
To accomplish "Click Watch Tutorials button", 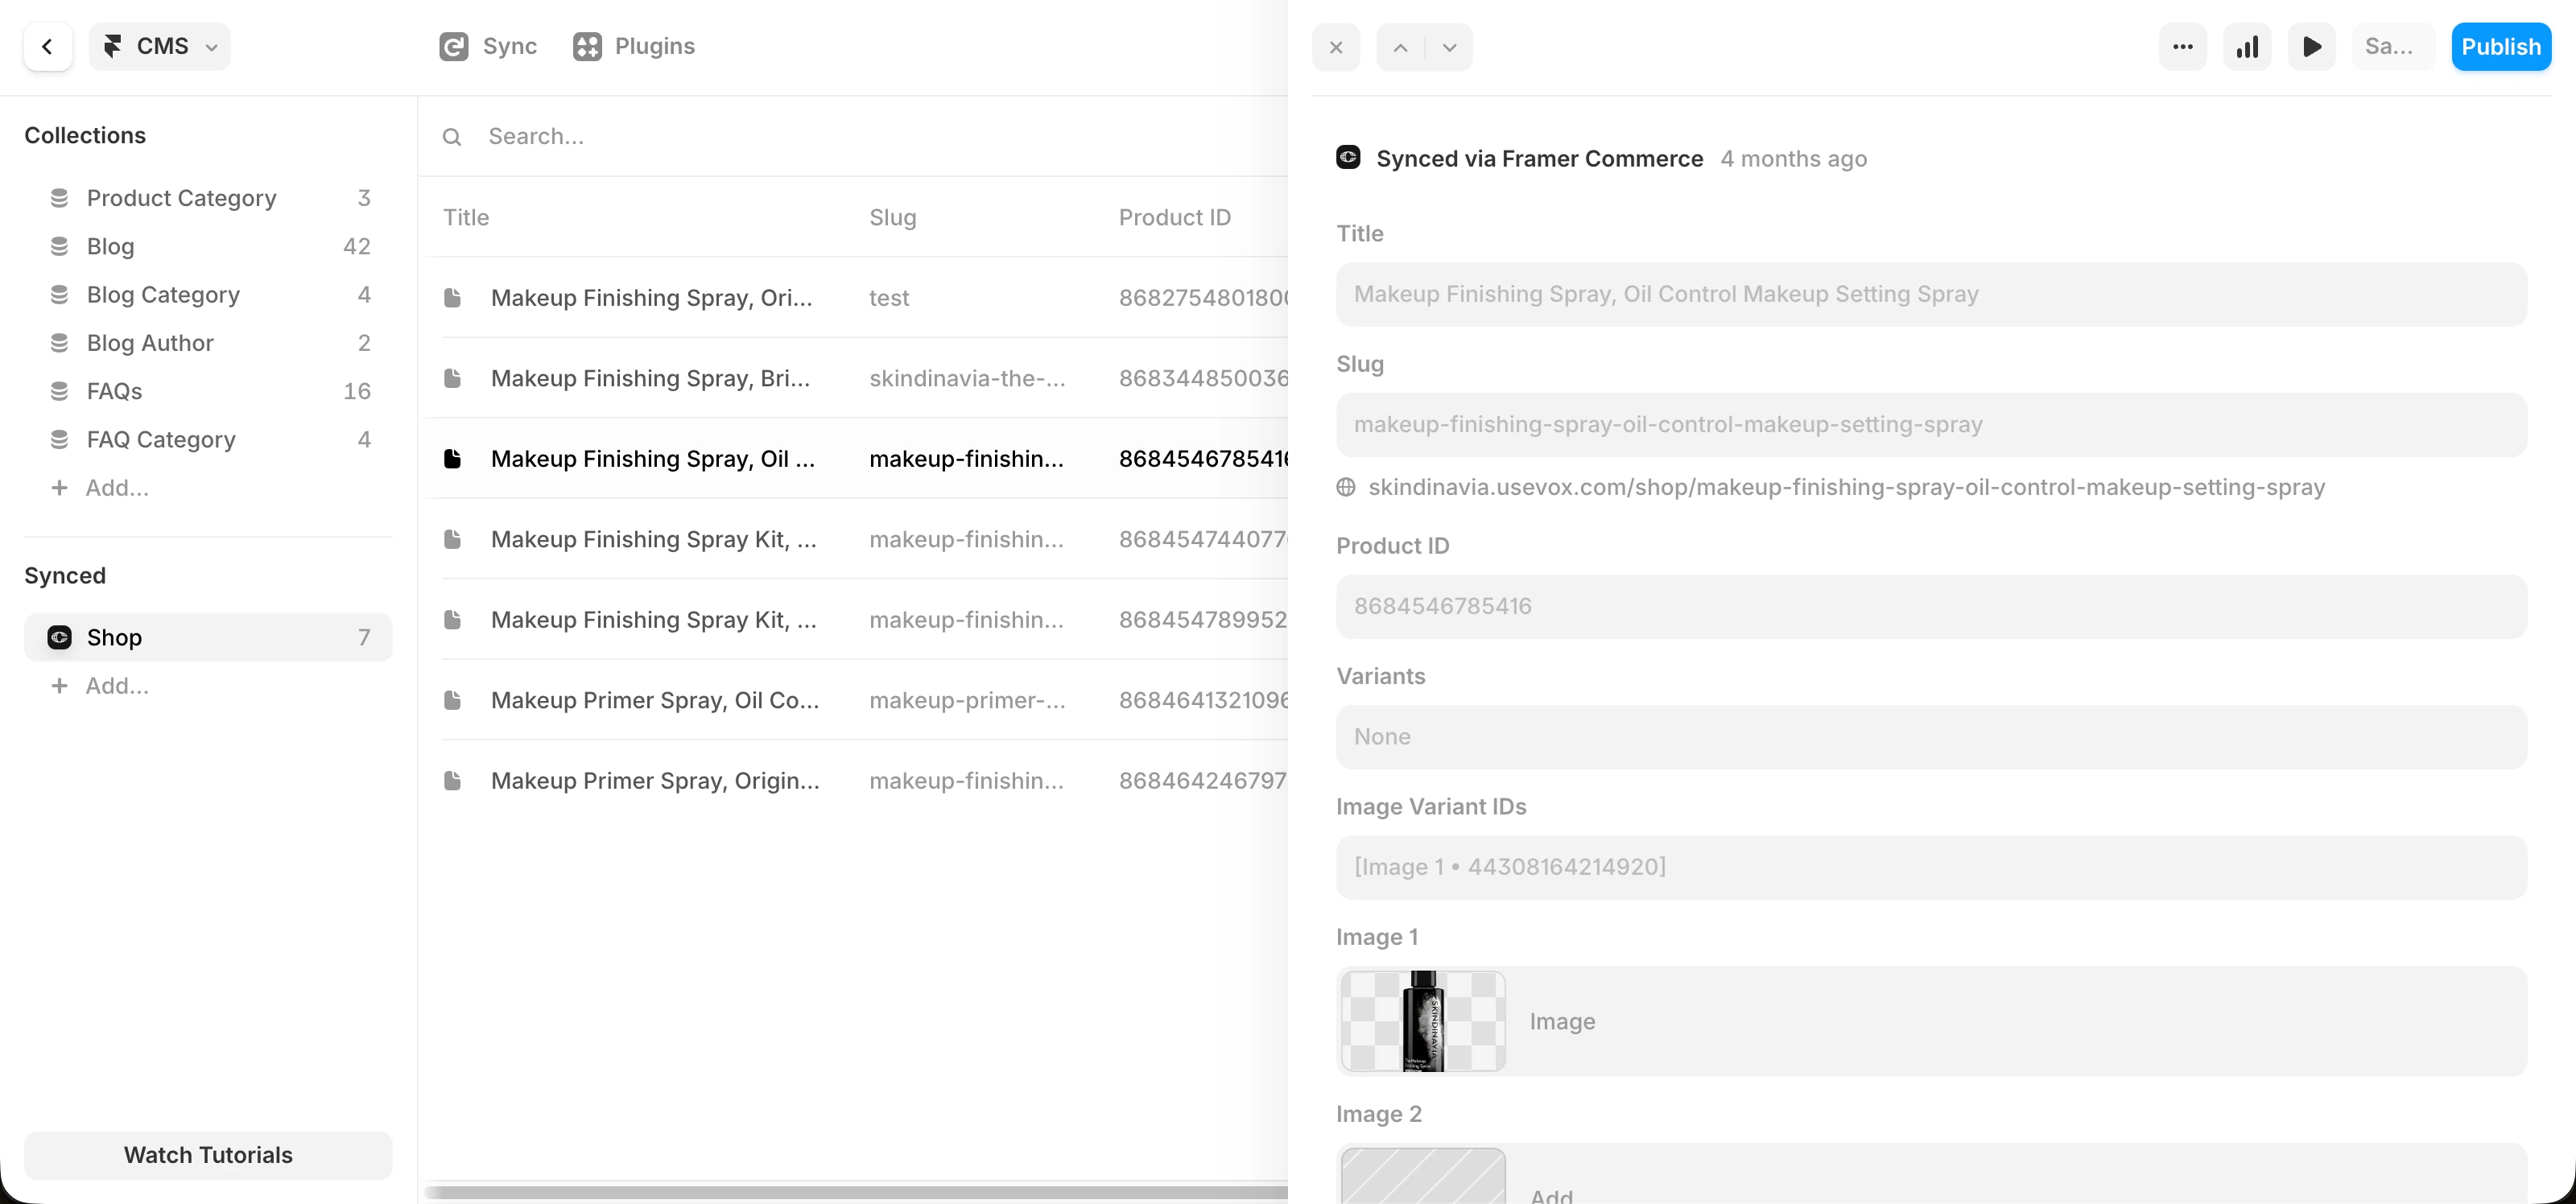I will [208, 1155].
